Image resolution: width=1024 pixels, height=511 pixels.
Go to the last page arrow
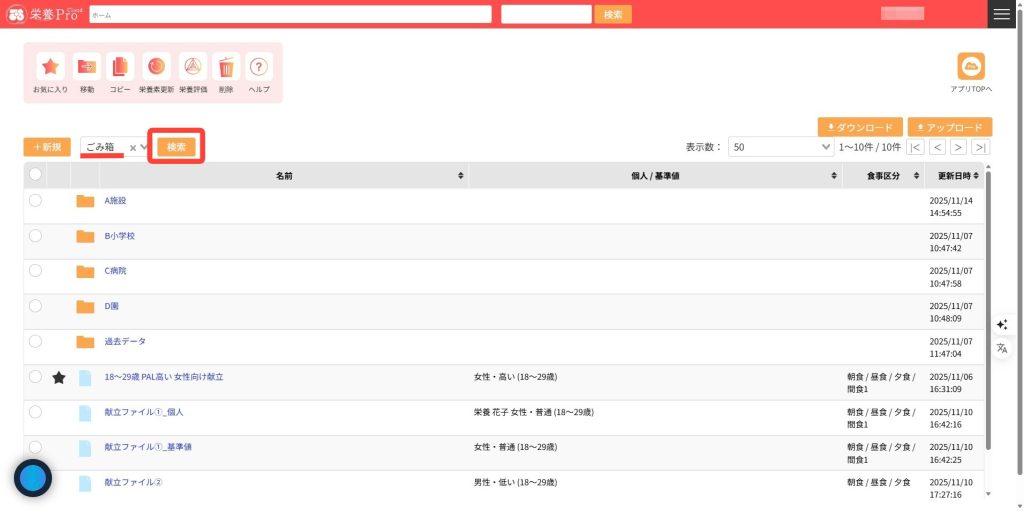click(x=981, y=147)
